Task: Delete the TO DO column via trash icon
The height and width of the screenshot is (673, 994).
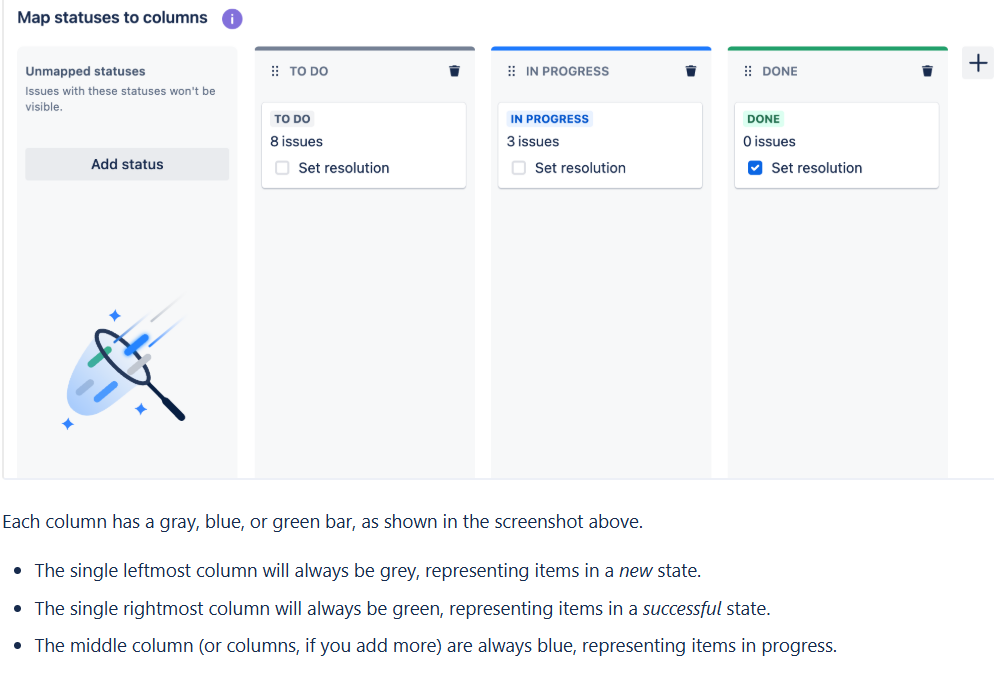Action: (454, 71)
